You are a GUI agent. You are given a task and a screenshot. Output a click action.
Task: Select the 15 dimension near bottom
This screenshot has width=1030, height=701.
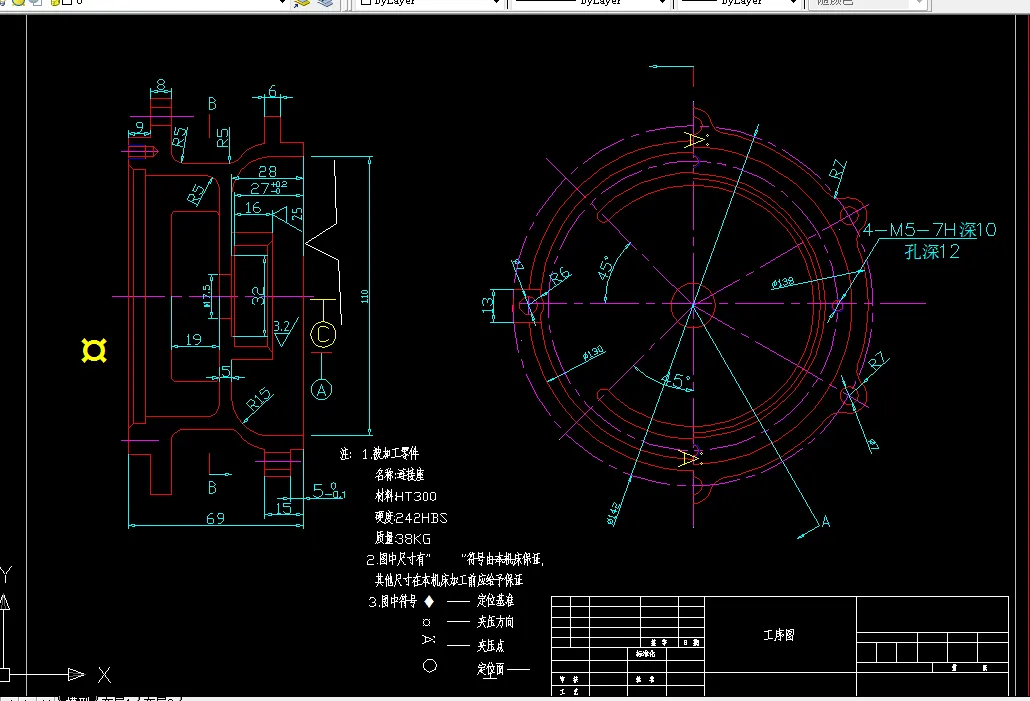(x=283, y=508)
